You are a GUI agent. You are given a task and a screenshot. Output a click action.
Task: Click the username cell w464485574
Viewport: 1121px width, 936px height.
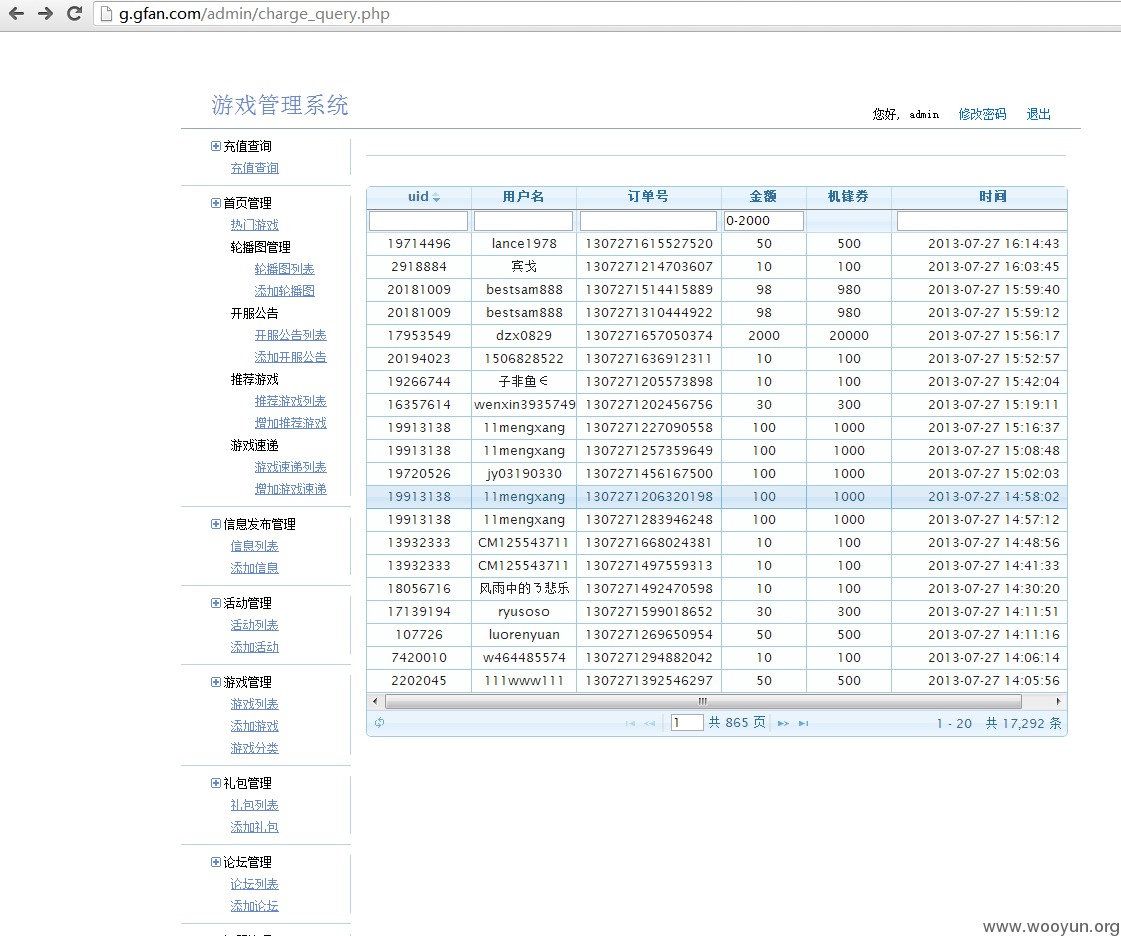pyautogui.click(x=523, y=658)
